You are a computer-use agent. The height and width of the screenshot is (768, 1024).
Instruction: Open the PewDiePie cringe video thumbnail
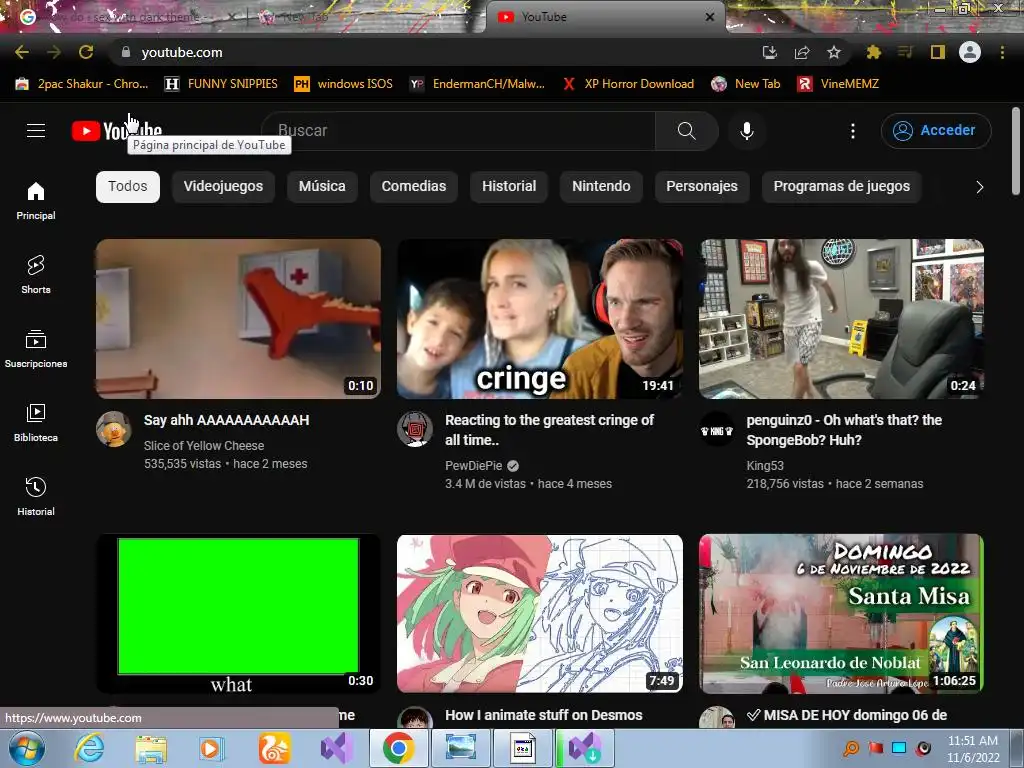click(540, 319)
